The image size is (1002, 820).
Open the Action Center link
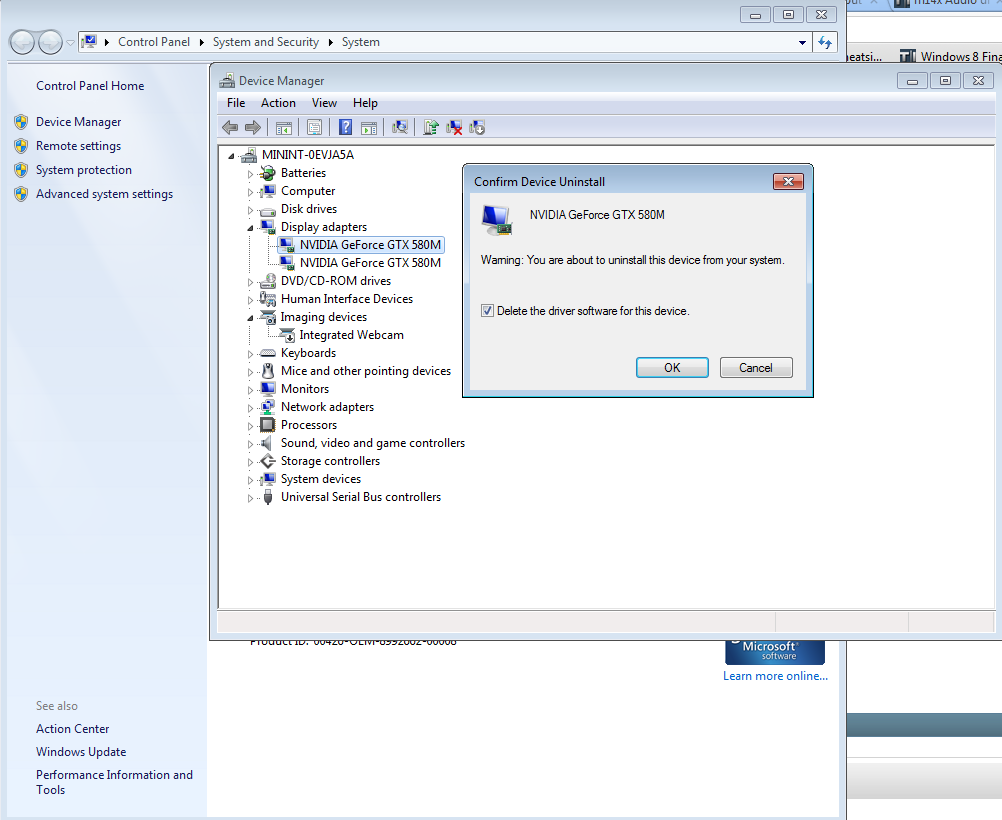click(72, 729)
